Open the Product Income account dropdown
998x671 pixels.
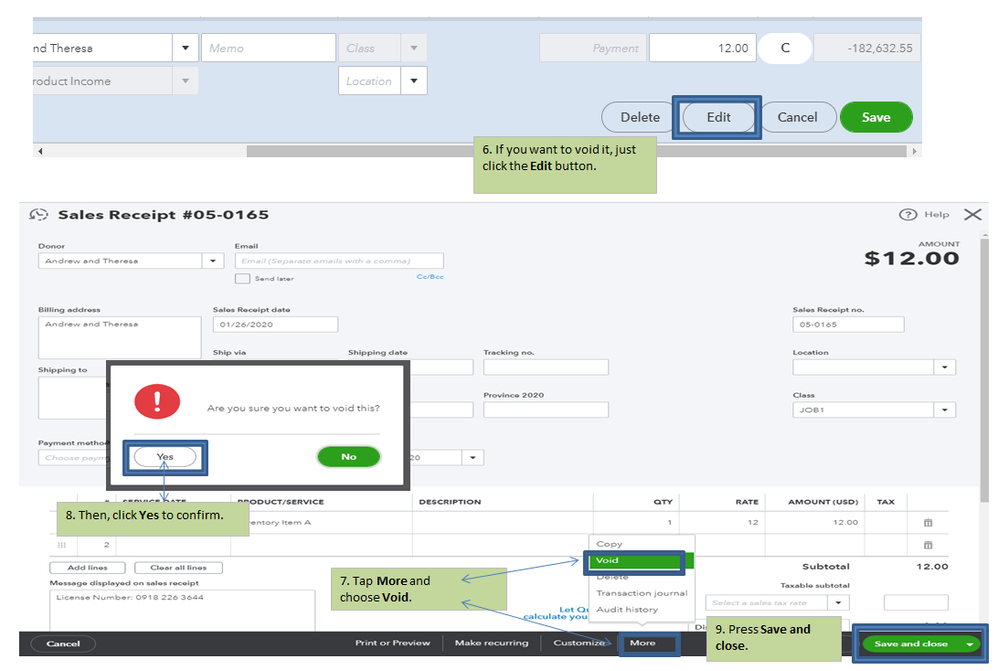click(x=185, y=81)
